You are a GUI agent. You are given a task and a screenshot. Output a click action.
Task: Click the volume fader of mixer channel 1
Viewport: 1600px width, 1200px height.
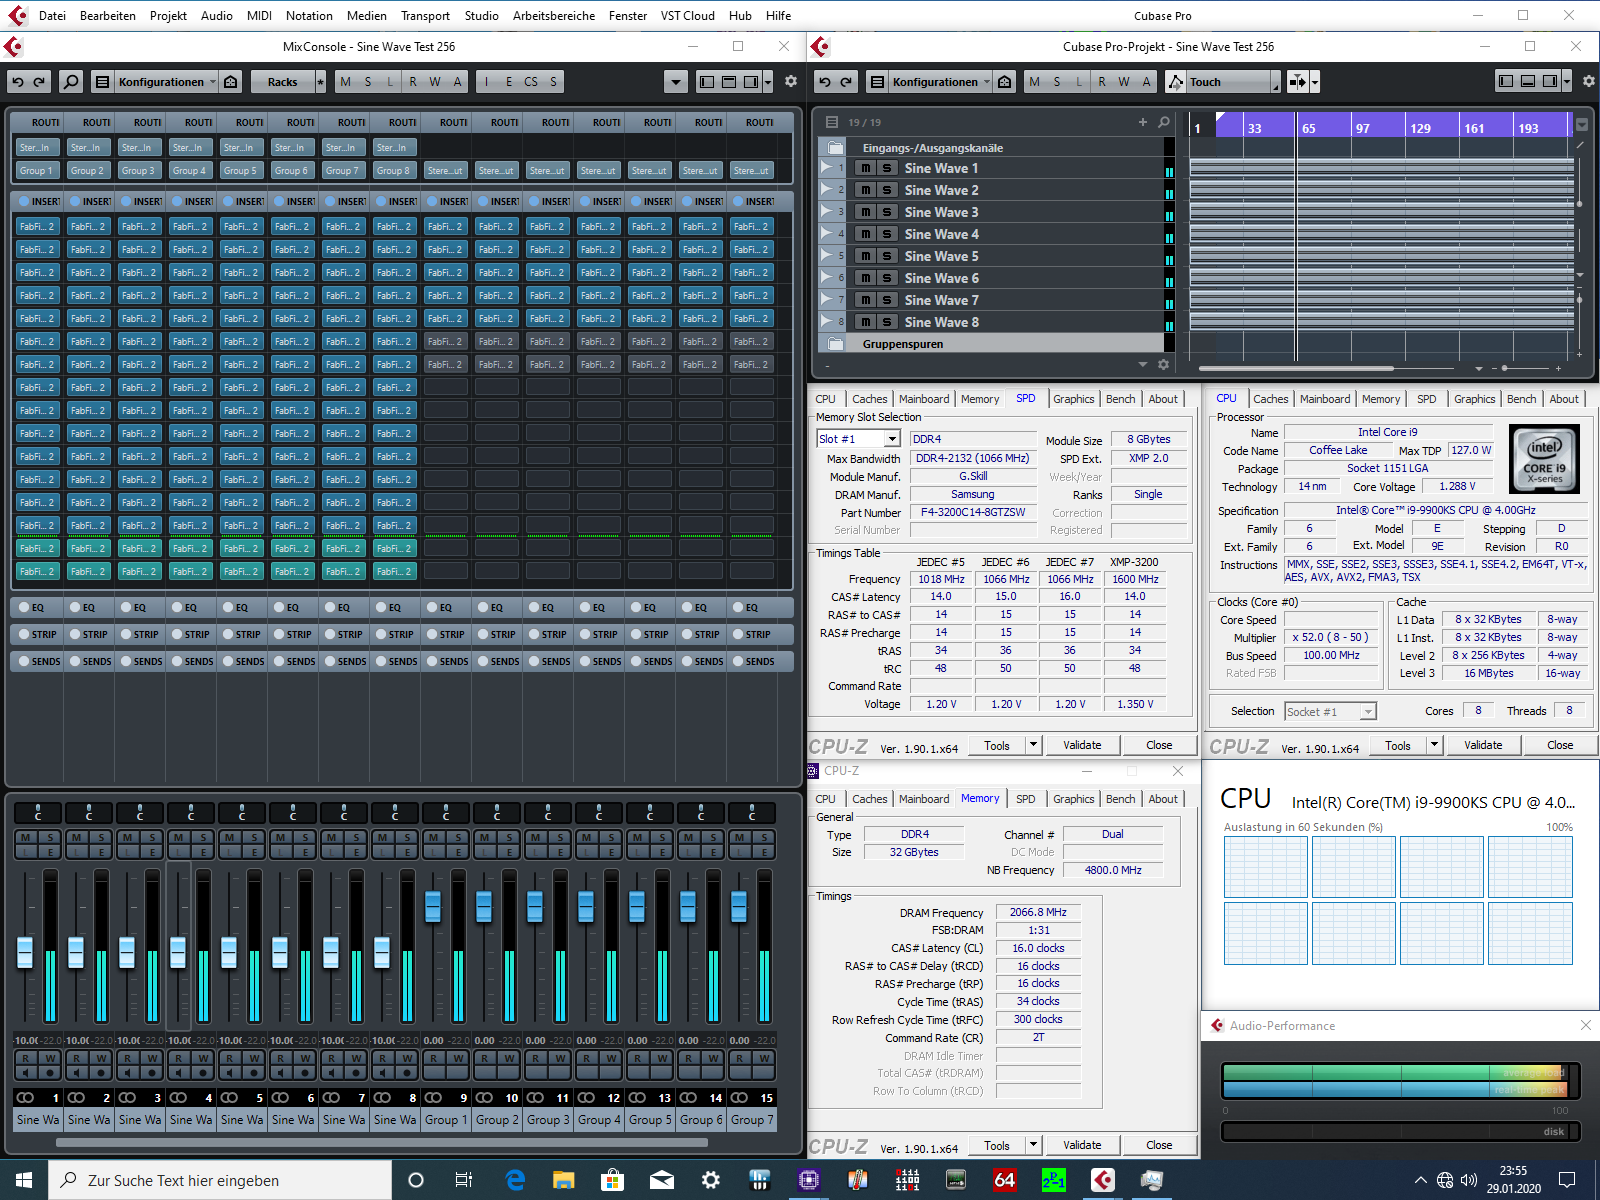25,951
